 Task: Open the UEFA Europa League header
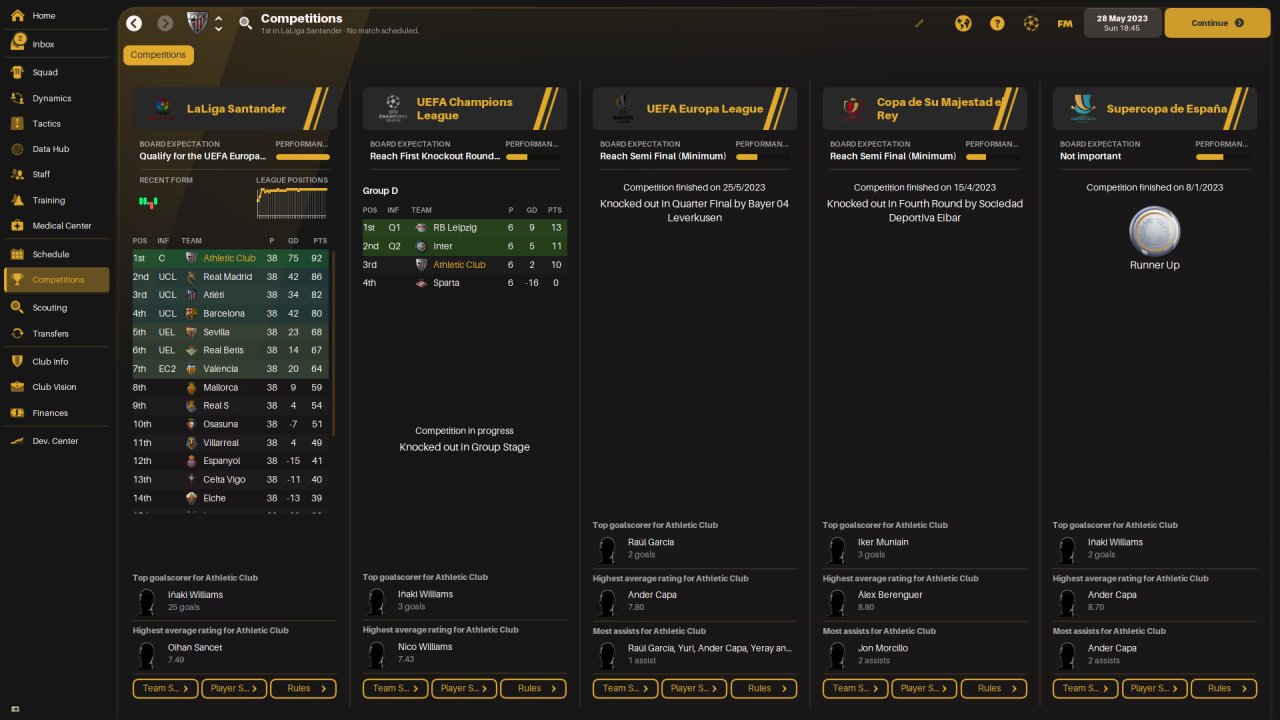(x=695, y=109)
